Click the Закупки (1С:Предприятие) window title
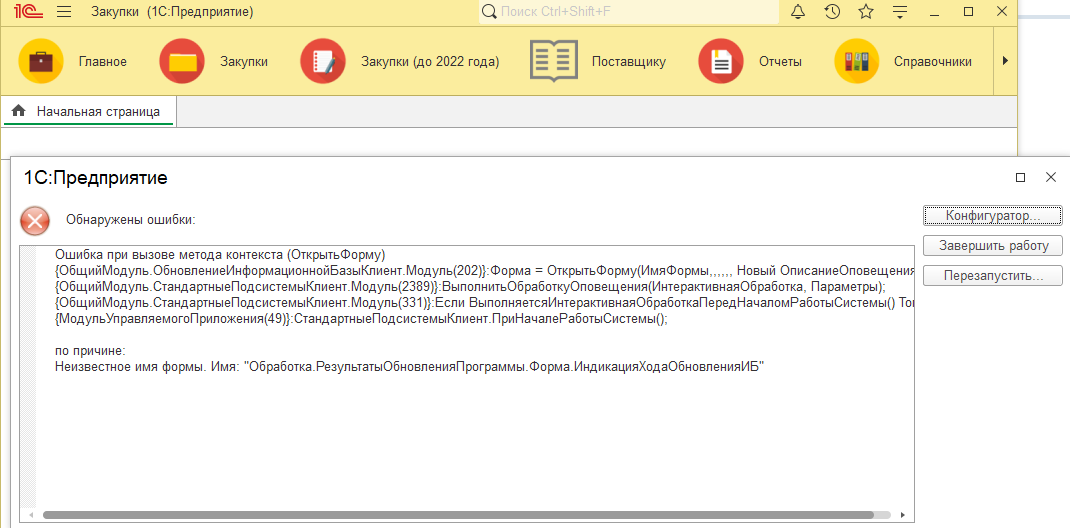The height and width of the screenshot is (528, 1070). [x=172, y=12]
